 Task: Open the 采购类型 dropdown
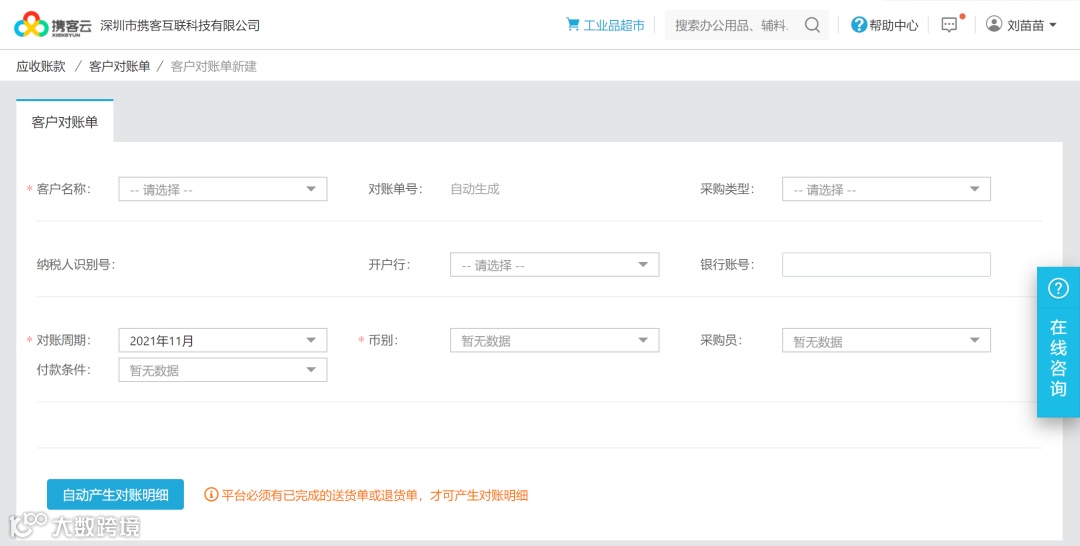click(886, 189)
